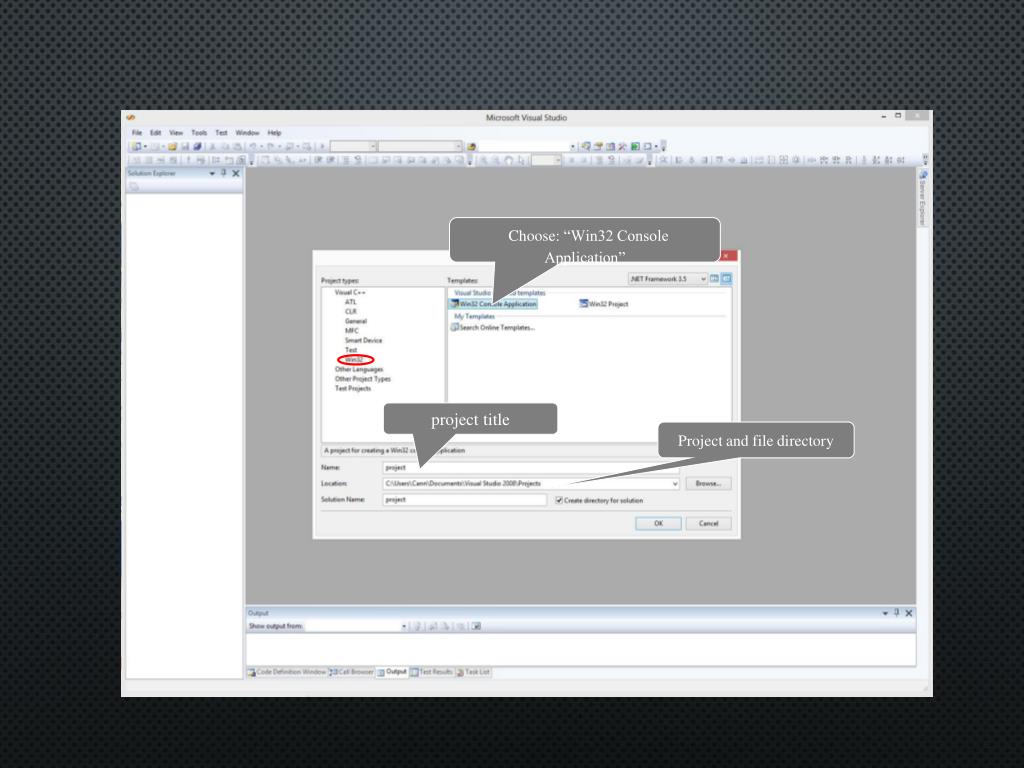Screen dimensions: 1024x768
Task: Click into the Solution Name field
Action: coord(464,500)
